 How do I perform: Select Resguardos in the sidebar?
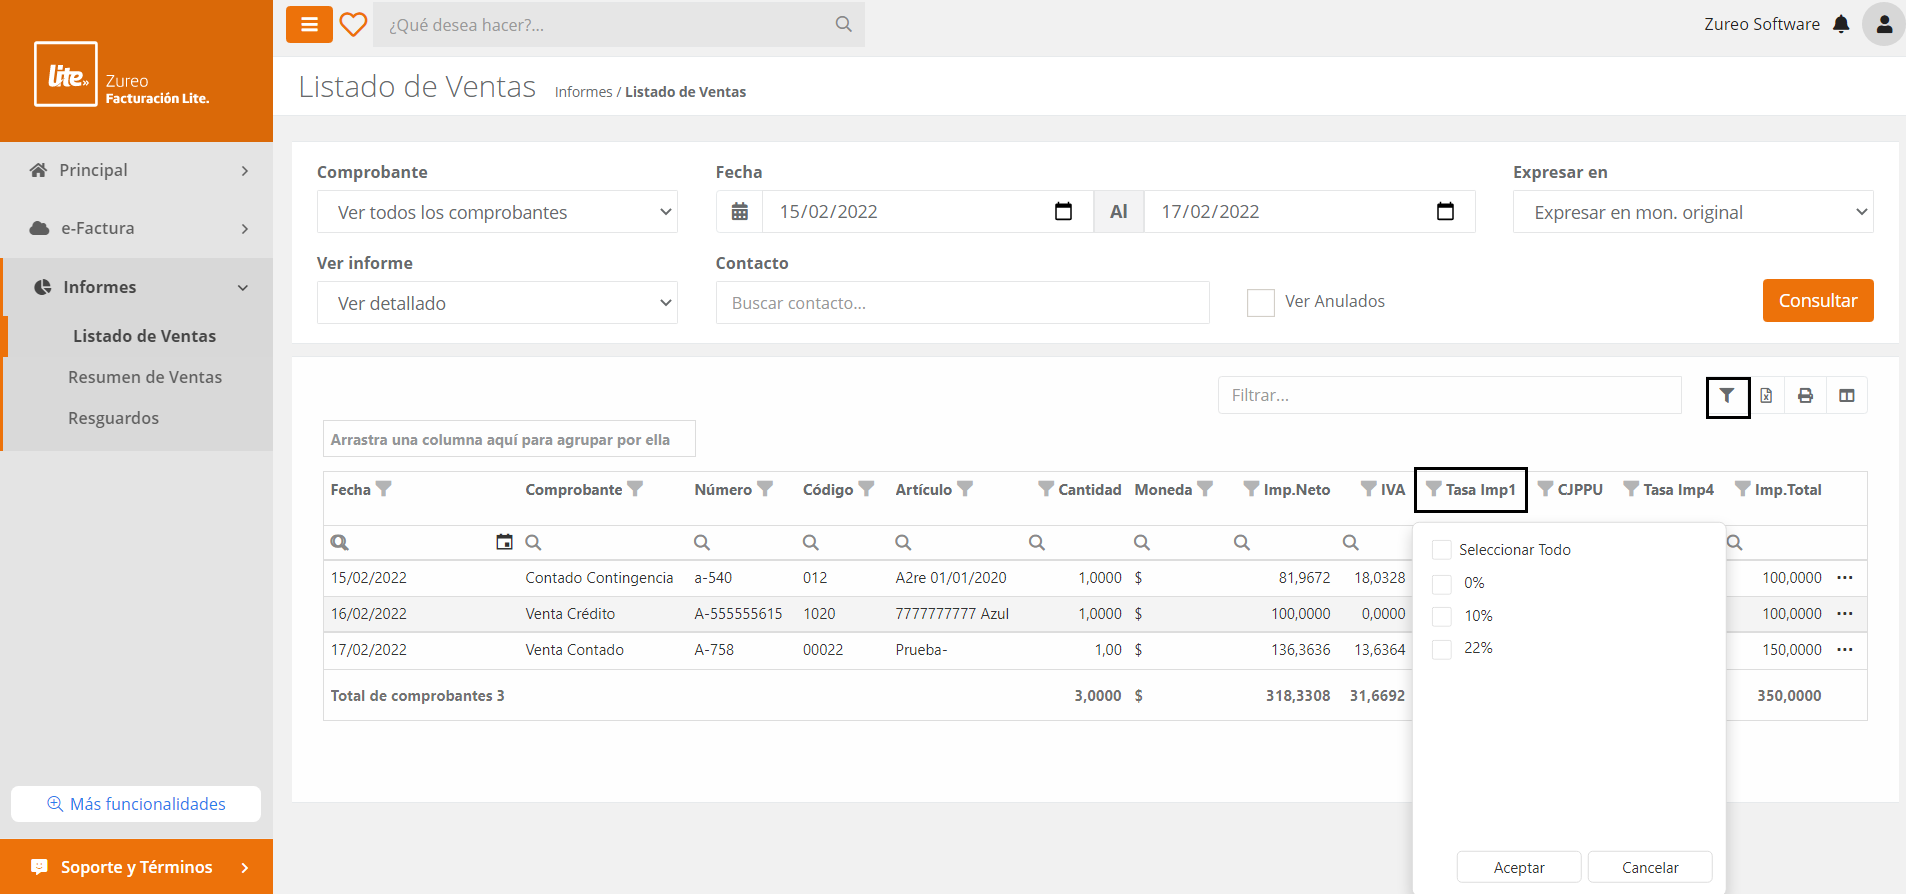(x=113, y=418)
